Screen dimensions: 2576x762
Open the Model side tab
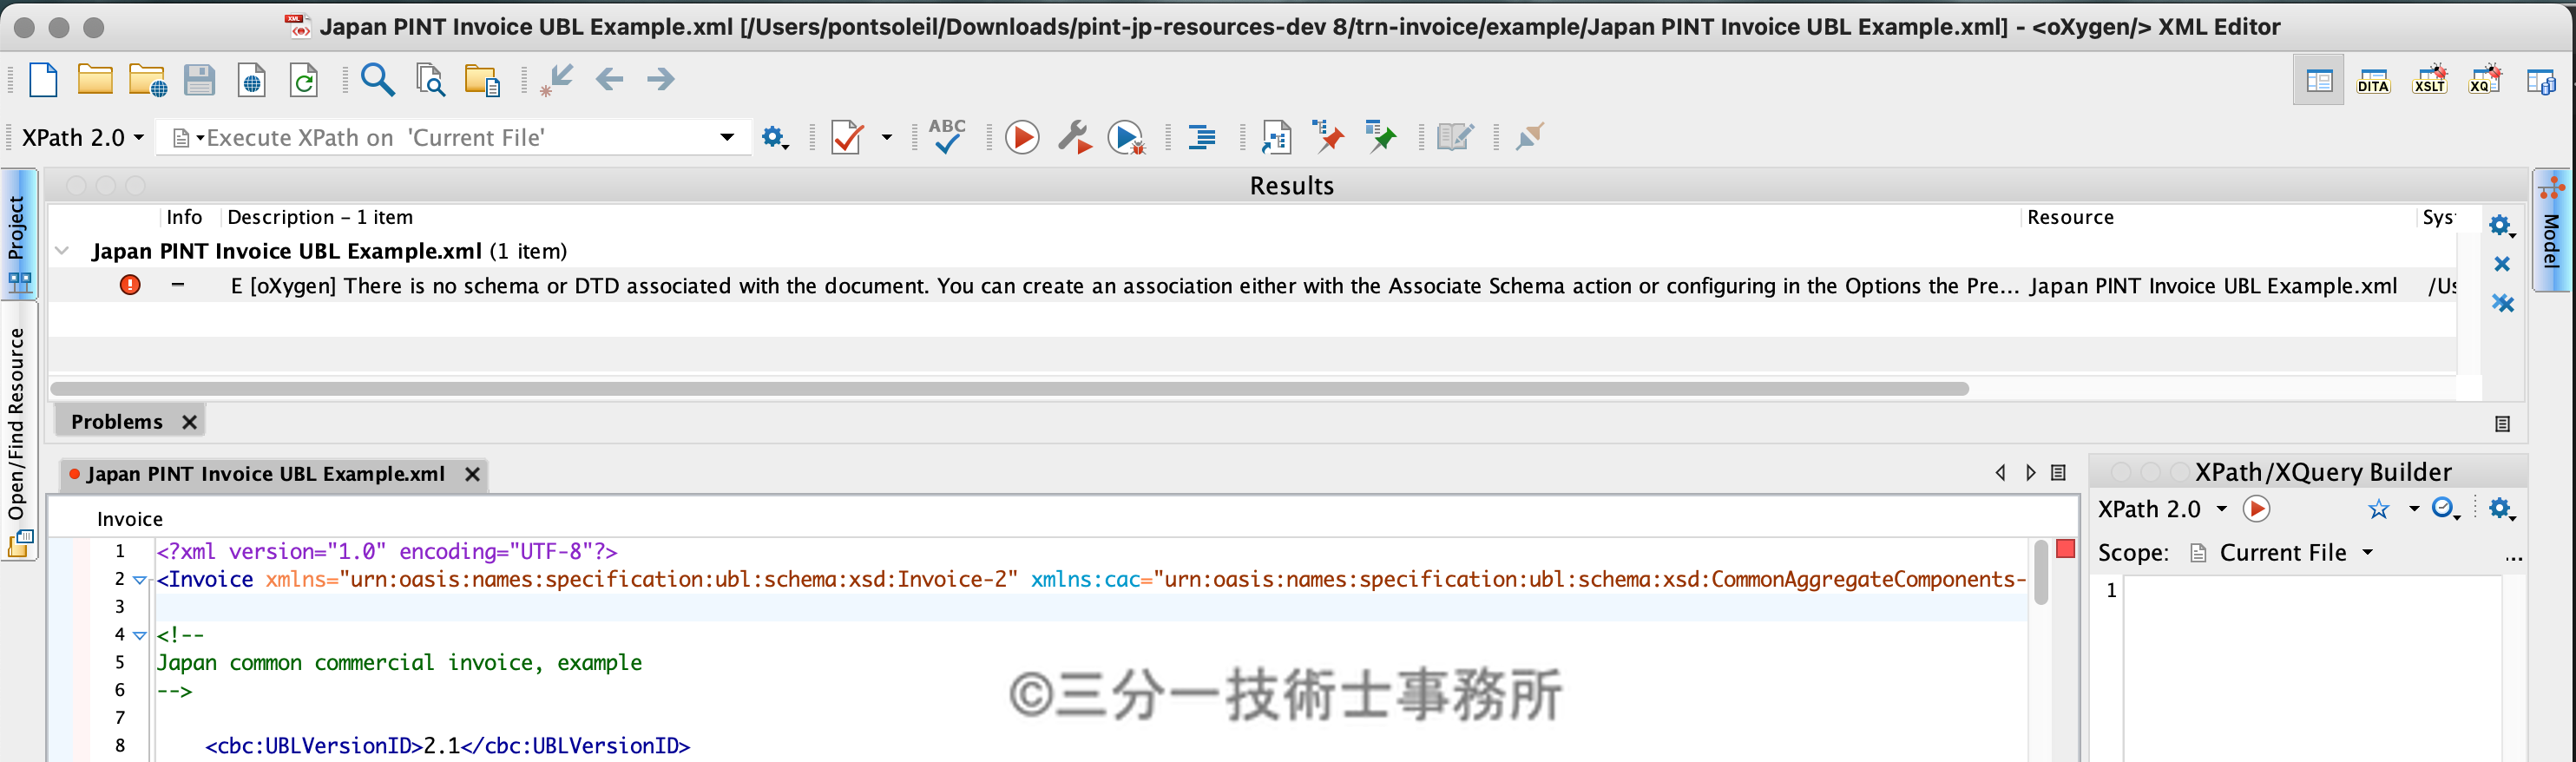(2552, 230)
